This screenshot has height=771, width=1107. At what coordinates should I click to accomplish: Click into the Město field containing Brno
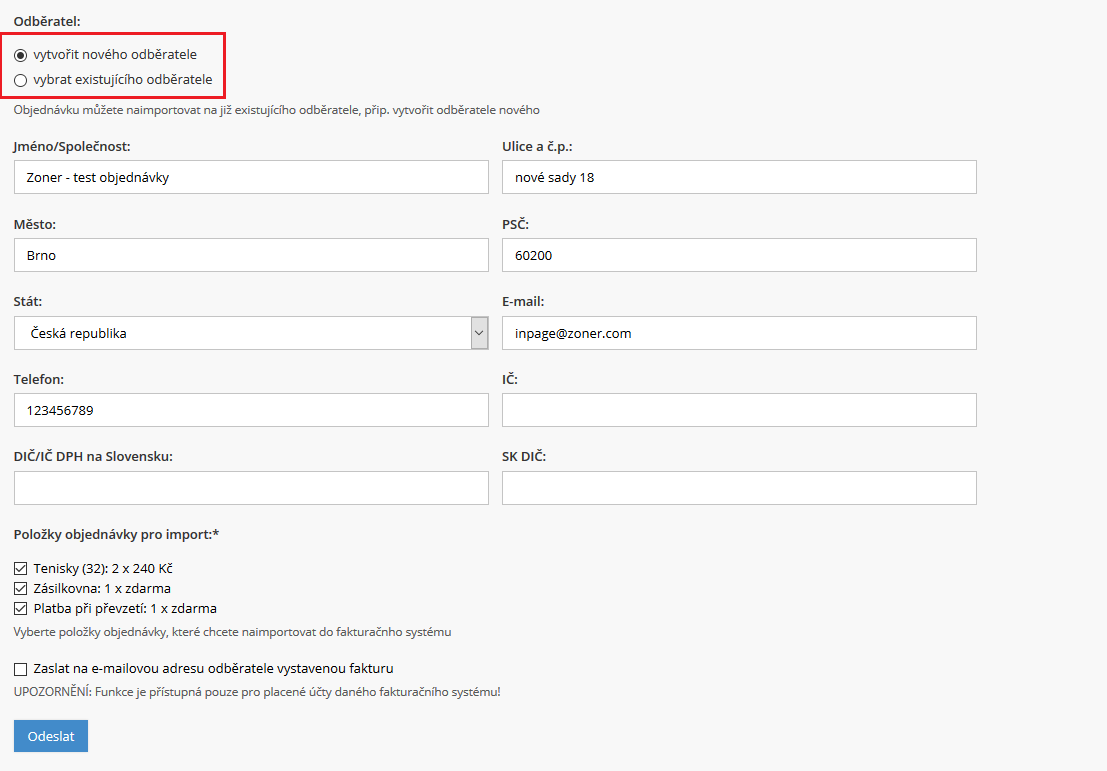coord(251,255)
